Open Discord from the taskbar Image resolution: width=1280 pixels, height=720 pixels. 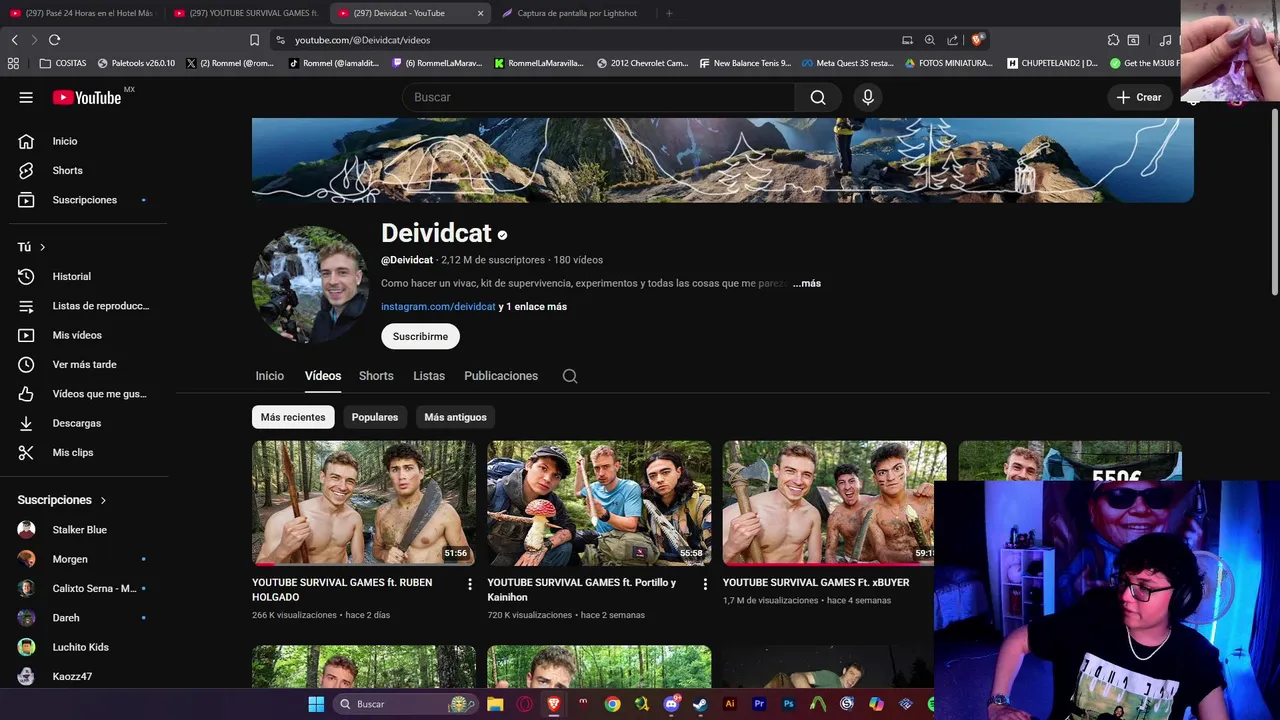point(671,704)
